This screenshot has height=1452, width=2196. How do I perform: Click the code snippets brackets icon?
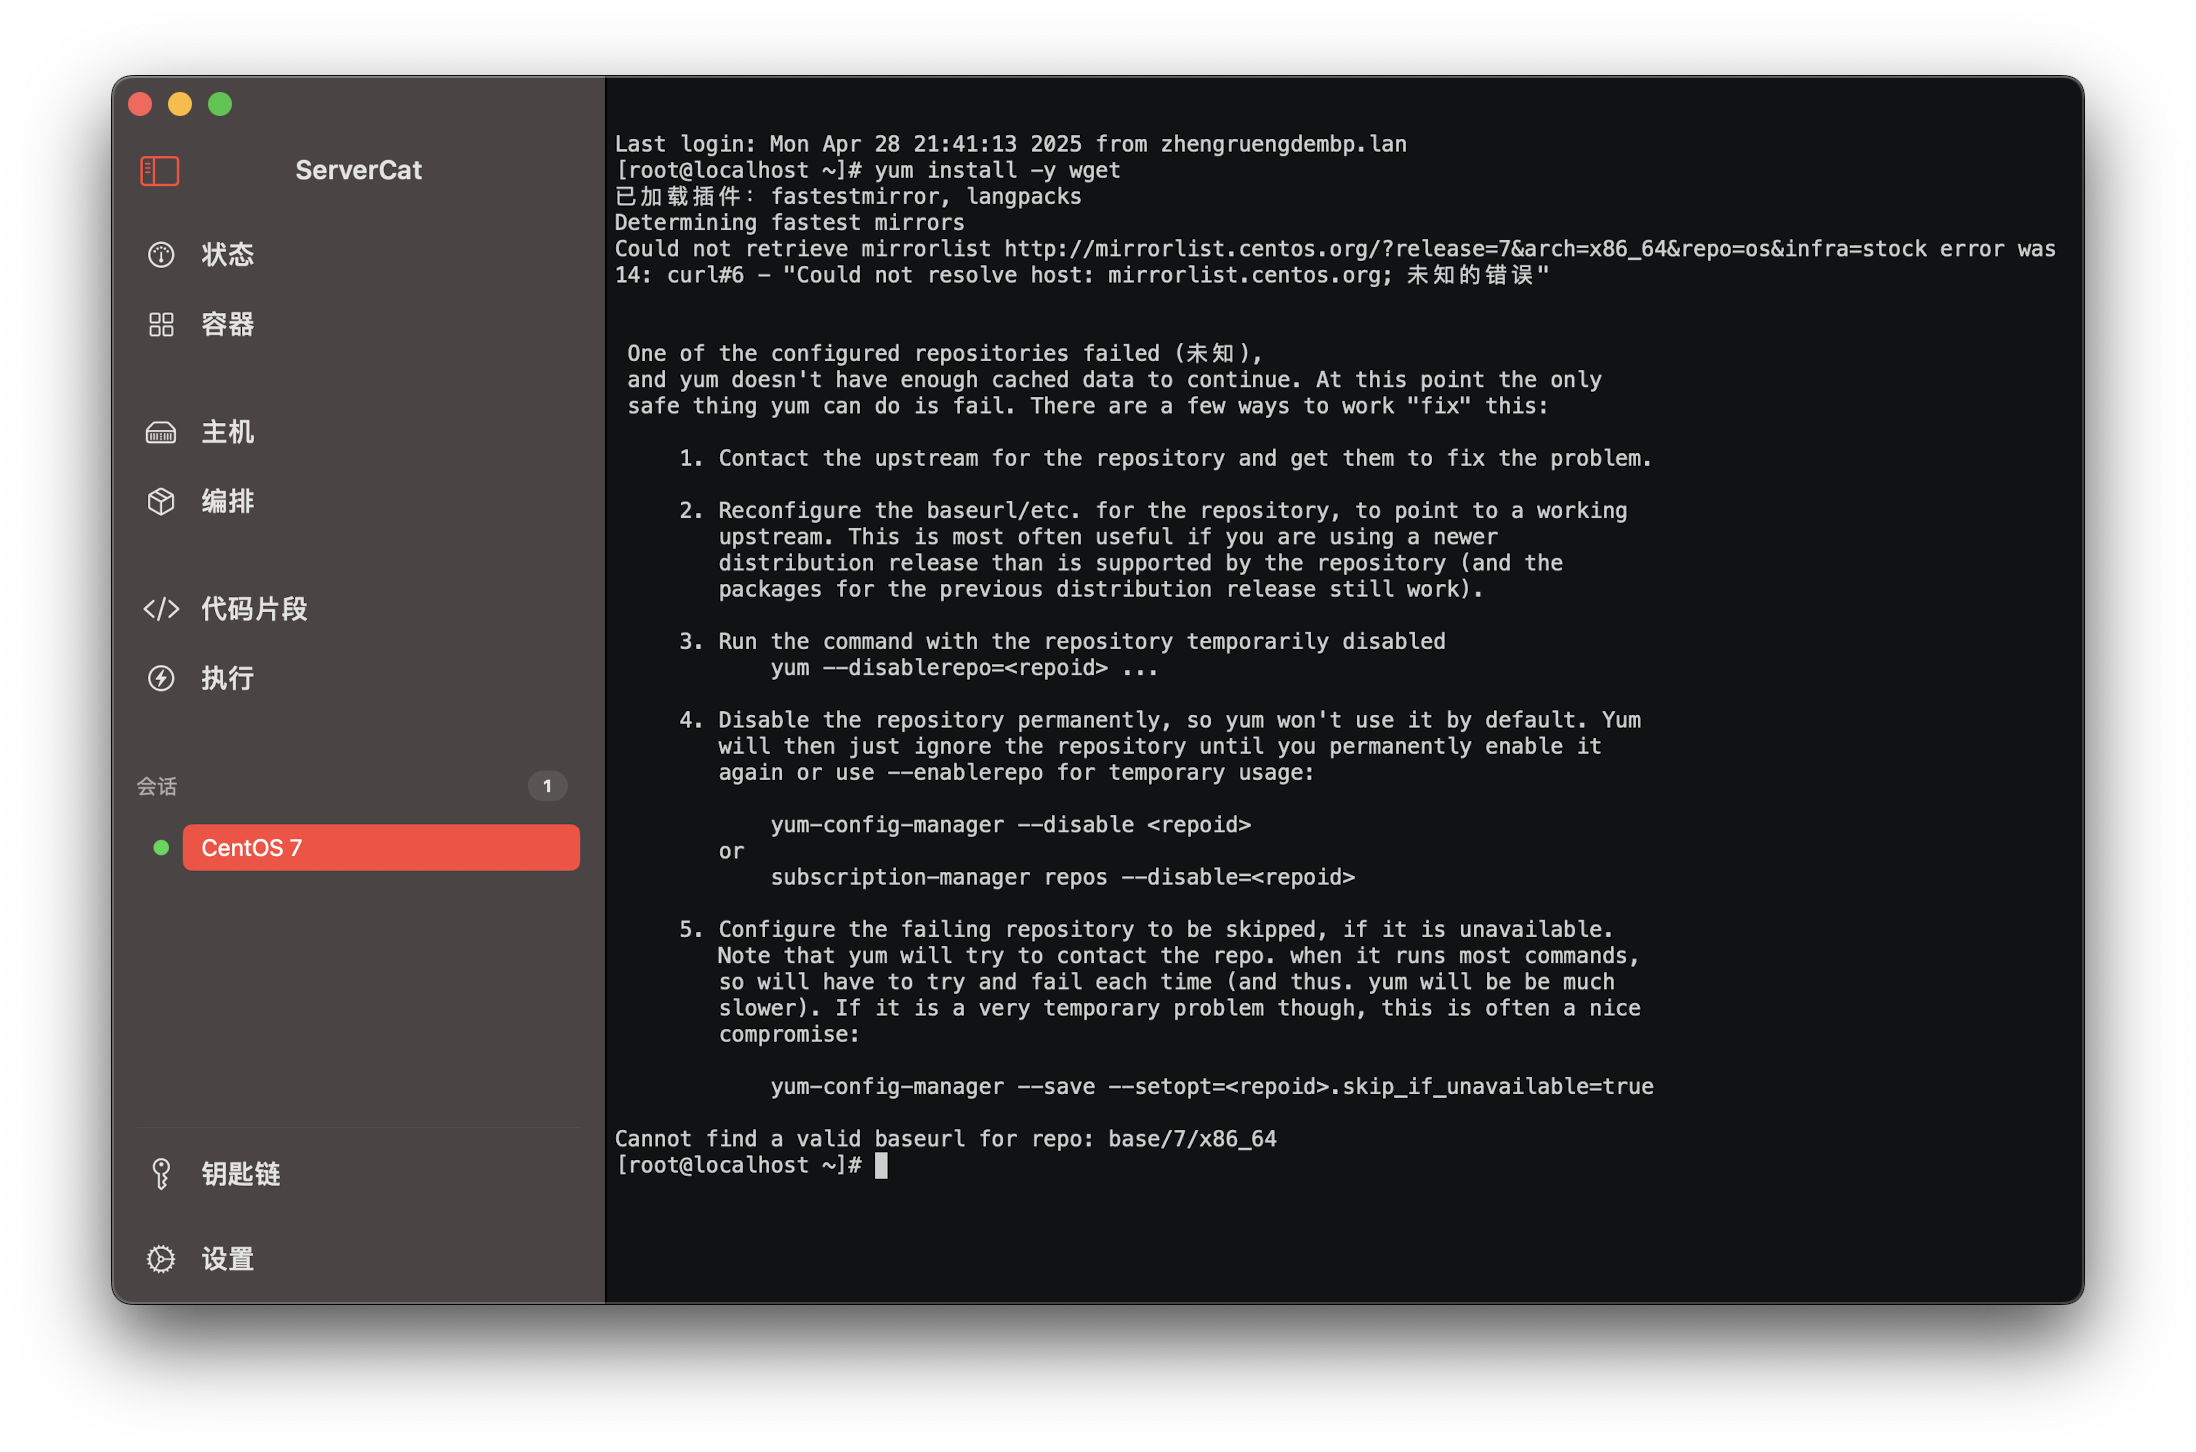pyautogui.click(x=161, y=609)
